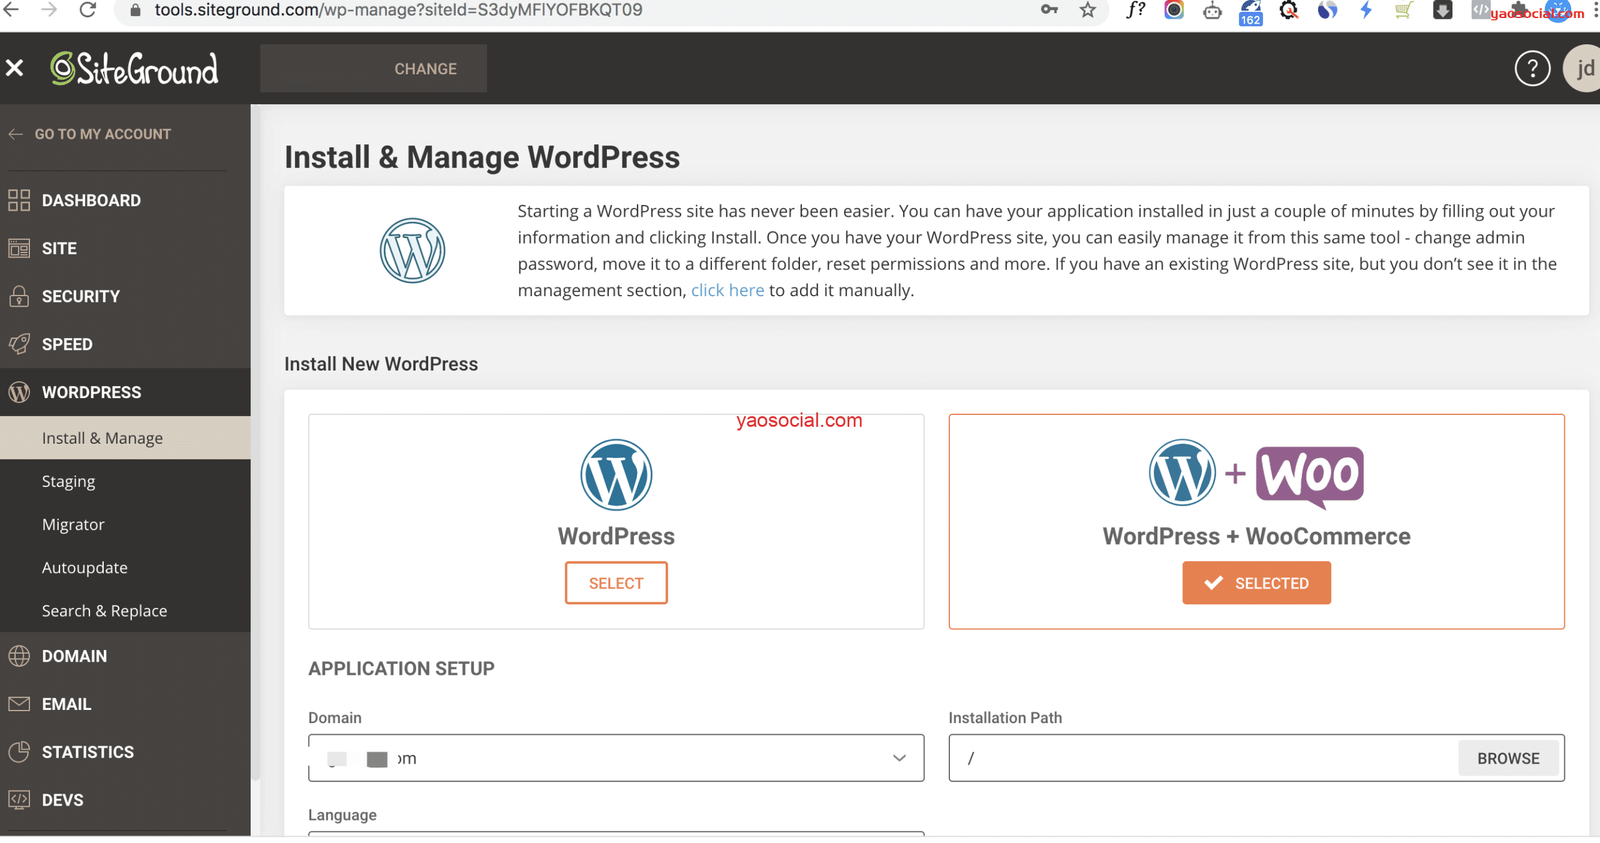Open the Staging submenu item
The image size is (1600, 843).
point(68,481)
